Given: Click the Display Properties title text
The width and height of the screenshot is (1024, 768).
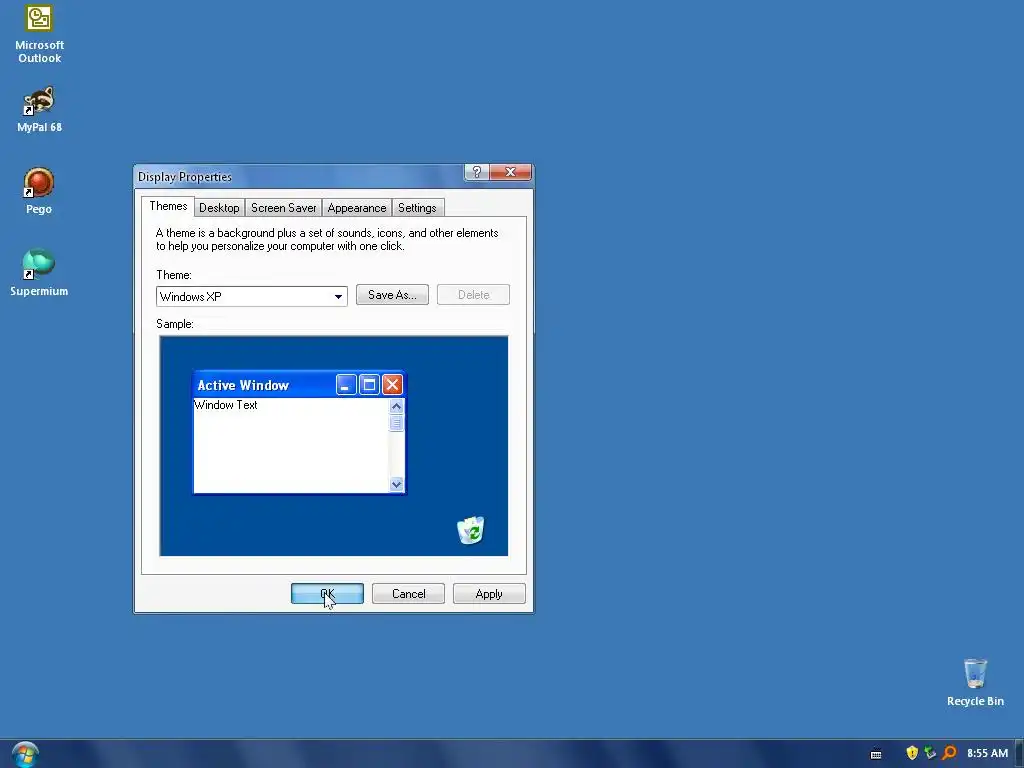Looking at the screenshot, I should pyautogui.click(x=185, y=177).
